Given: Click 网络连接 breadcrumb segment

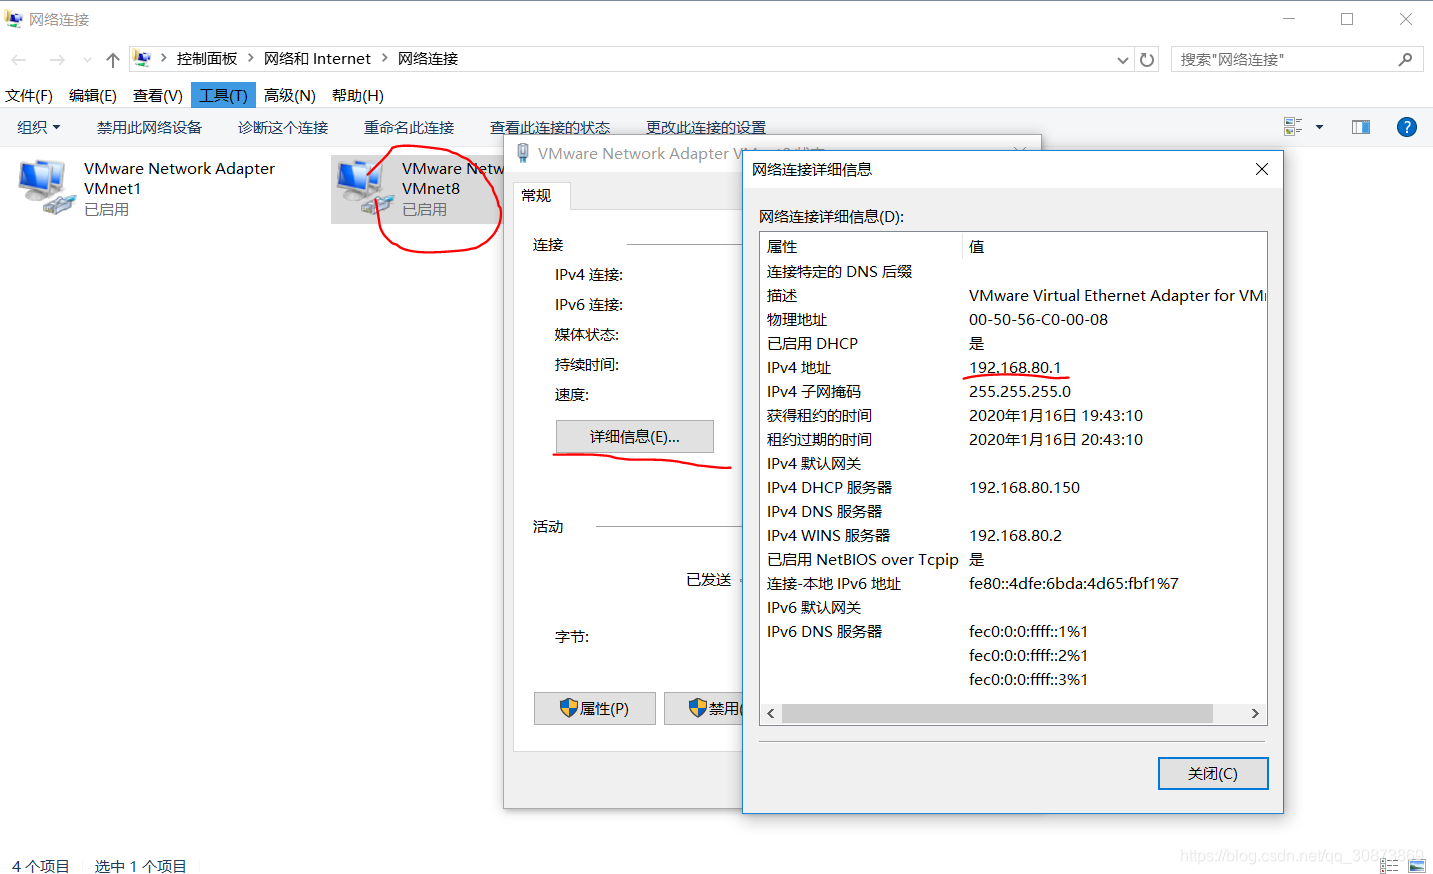Looking at the screenshot, I should point(428,59).
